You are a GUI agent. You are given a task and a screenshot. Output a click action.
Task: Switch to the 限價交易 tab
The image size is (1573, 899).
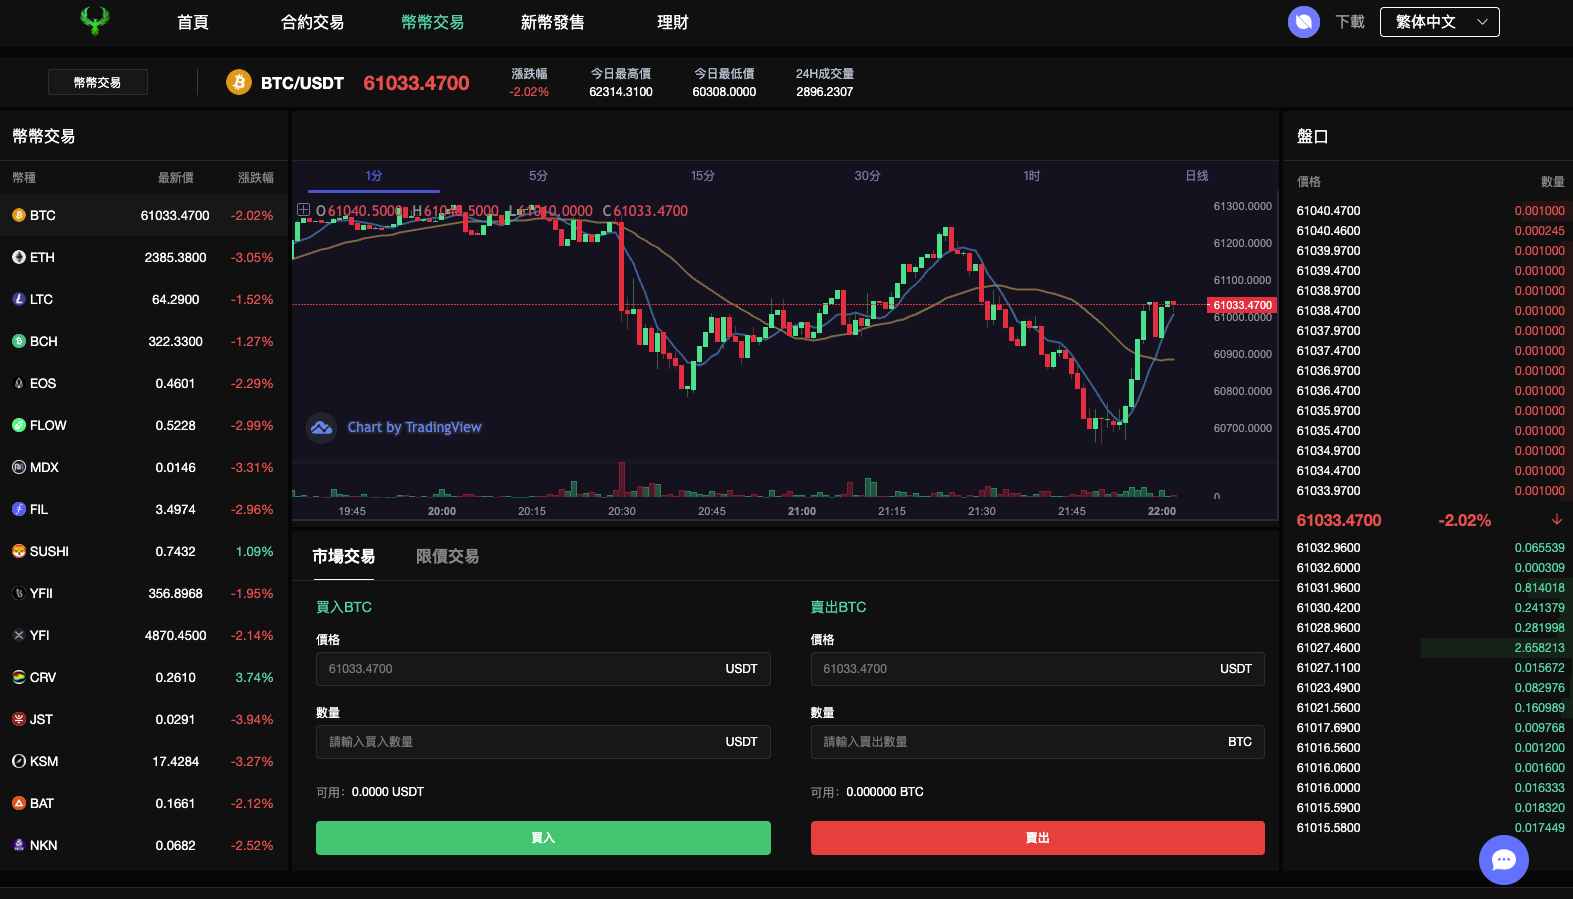[447, 557]
